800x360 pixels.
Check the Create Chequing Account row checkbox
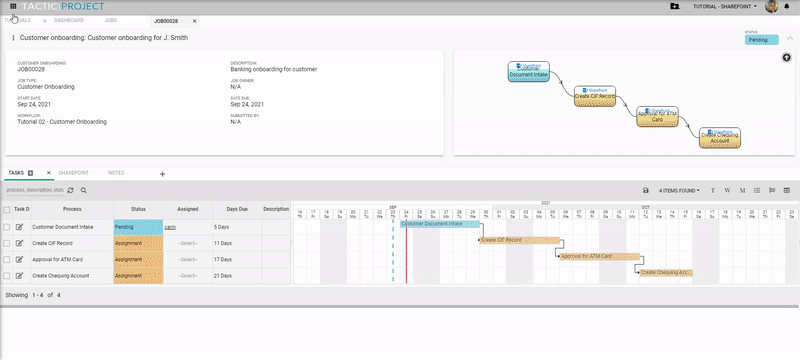coord(7,276)
